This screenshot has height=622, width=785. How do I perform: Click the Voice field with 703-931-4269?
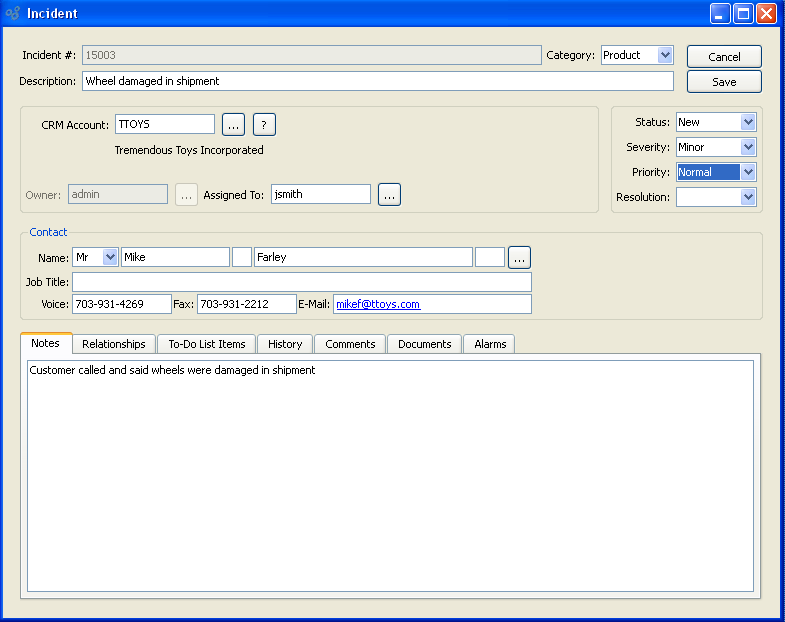122,304
